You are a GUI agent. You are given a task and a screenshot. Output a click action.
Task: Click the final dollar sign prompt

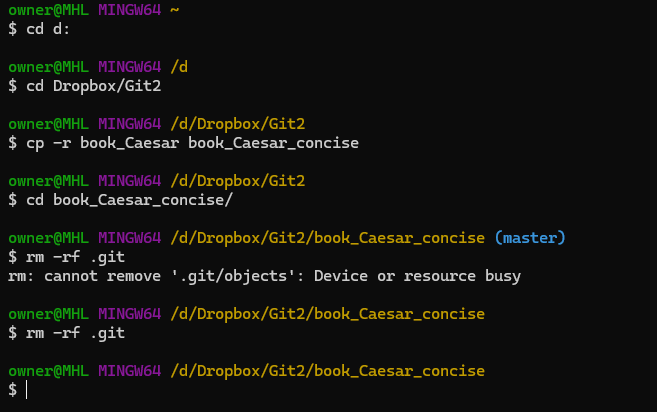[x=13, y=390]
